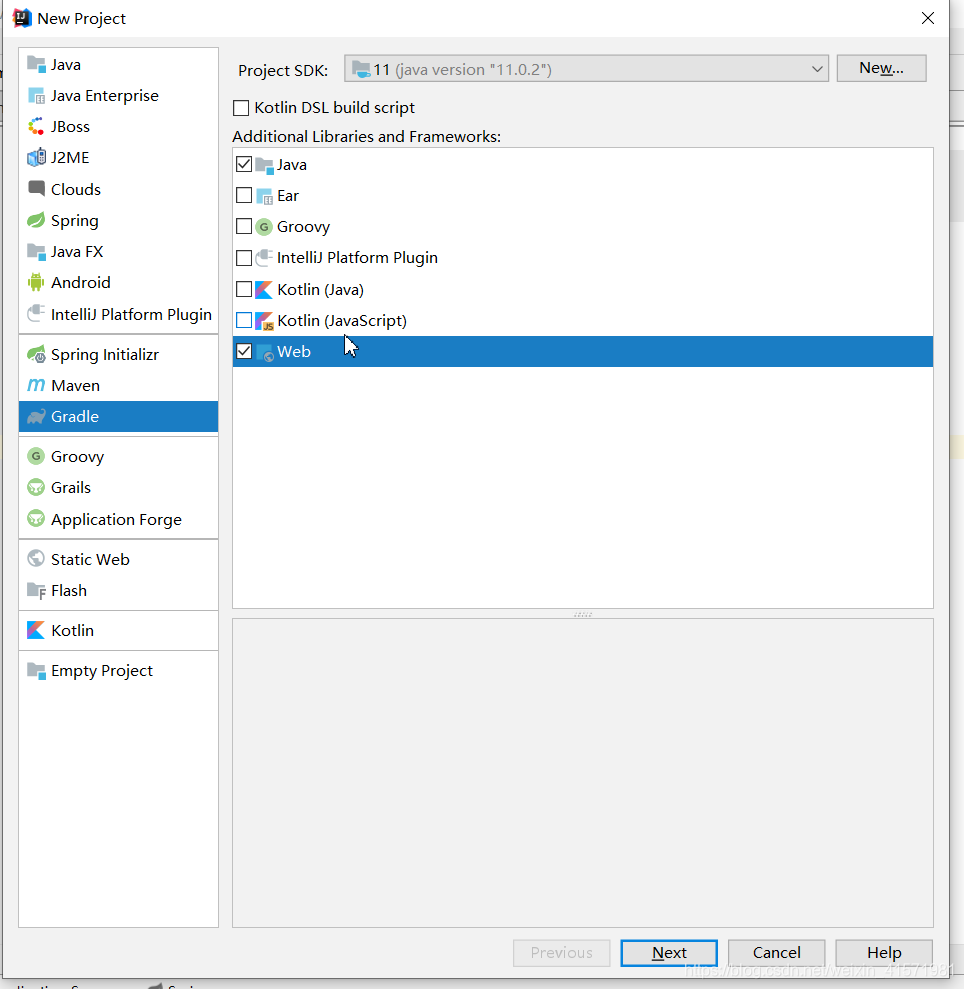
Task: Click the Kotlin K icon in sidebar
Action: [x=37, y=630]
